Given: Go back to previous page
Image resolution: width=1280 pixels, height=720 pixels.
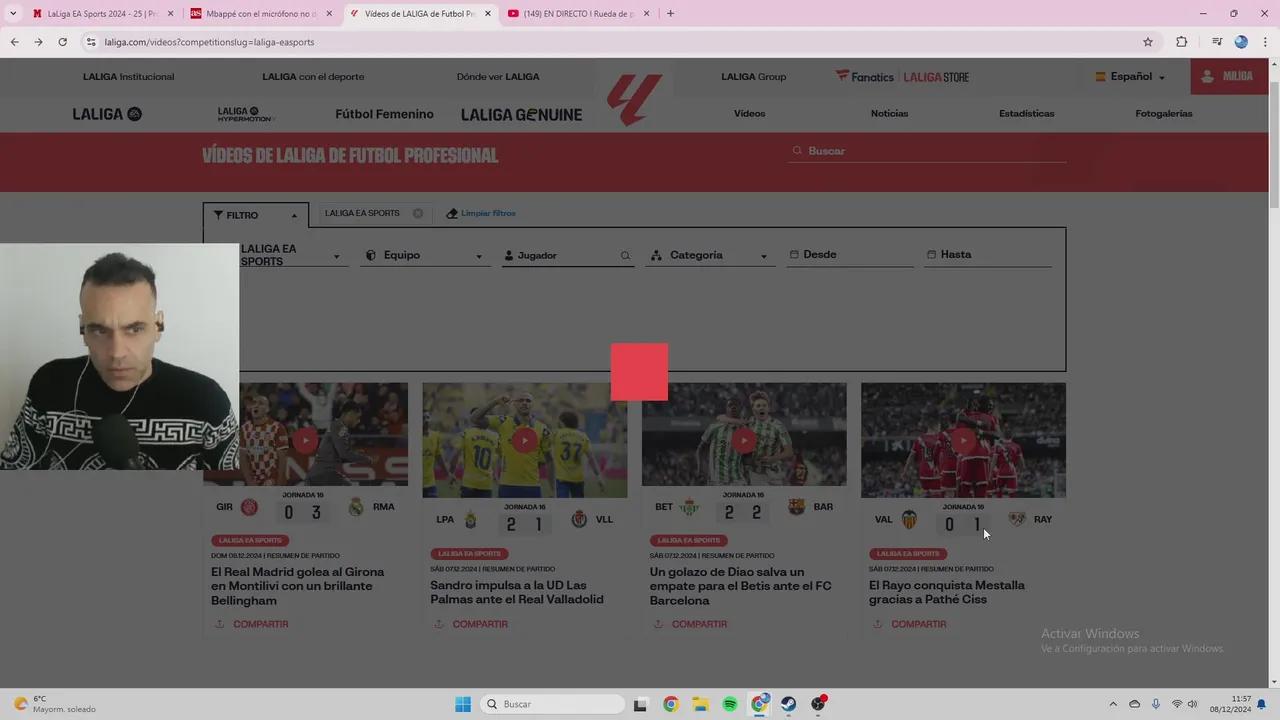Looking at the screenshot, I should tap(14, 42).
